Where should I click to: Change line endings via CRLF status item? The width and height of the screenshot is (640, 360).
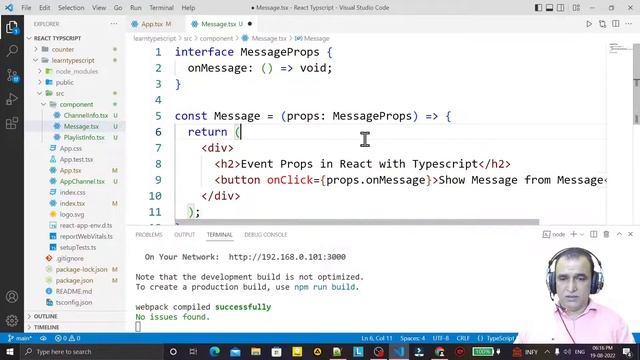click(x=463, y=338)
